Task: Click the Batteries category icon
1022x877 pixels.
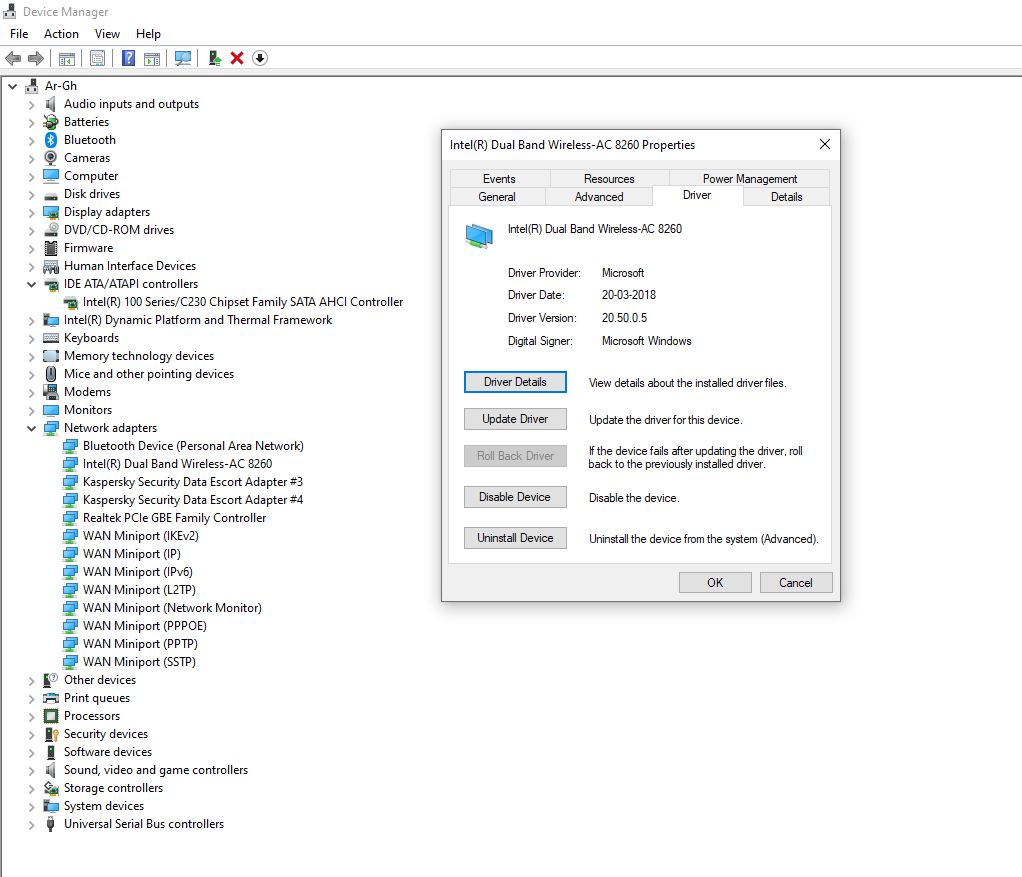Action: [x=51, y=122]
